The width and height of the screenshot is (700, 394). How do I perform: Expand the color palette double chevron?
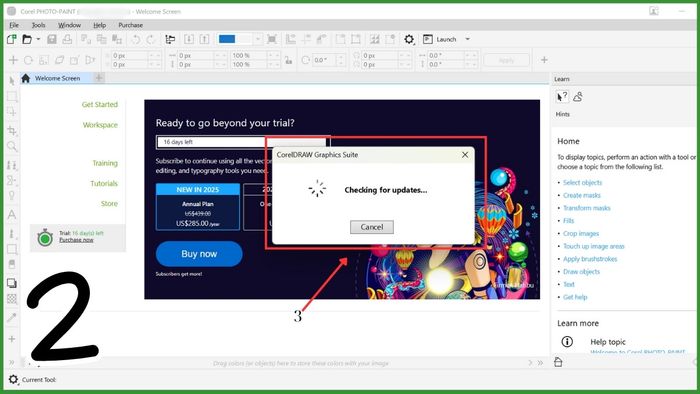tap(540, 363)
